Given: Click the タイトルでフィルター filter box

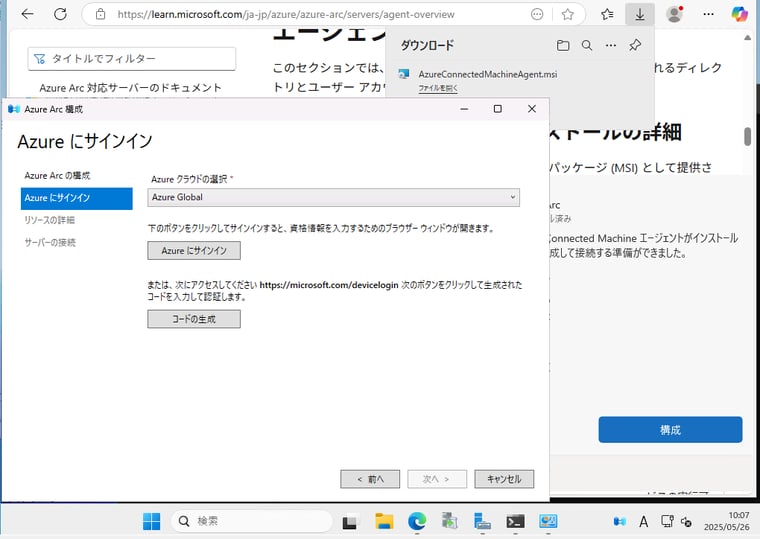Looking at the screenshot, I should pos(132,59).
